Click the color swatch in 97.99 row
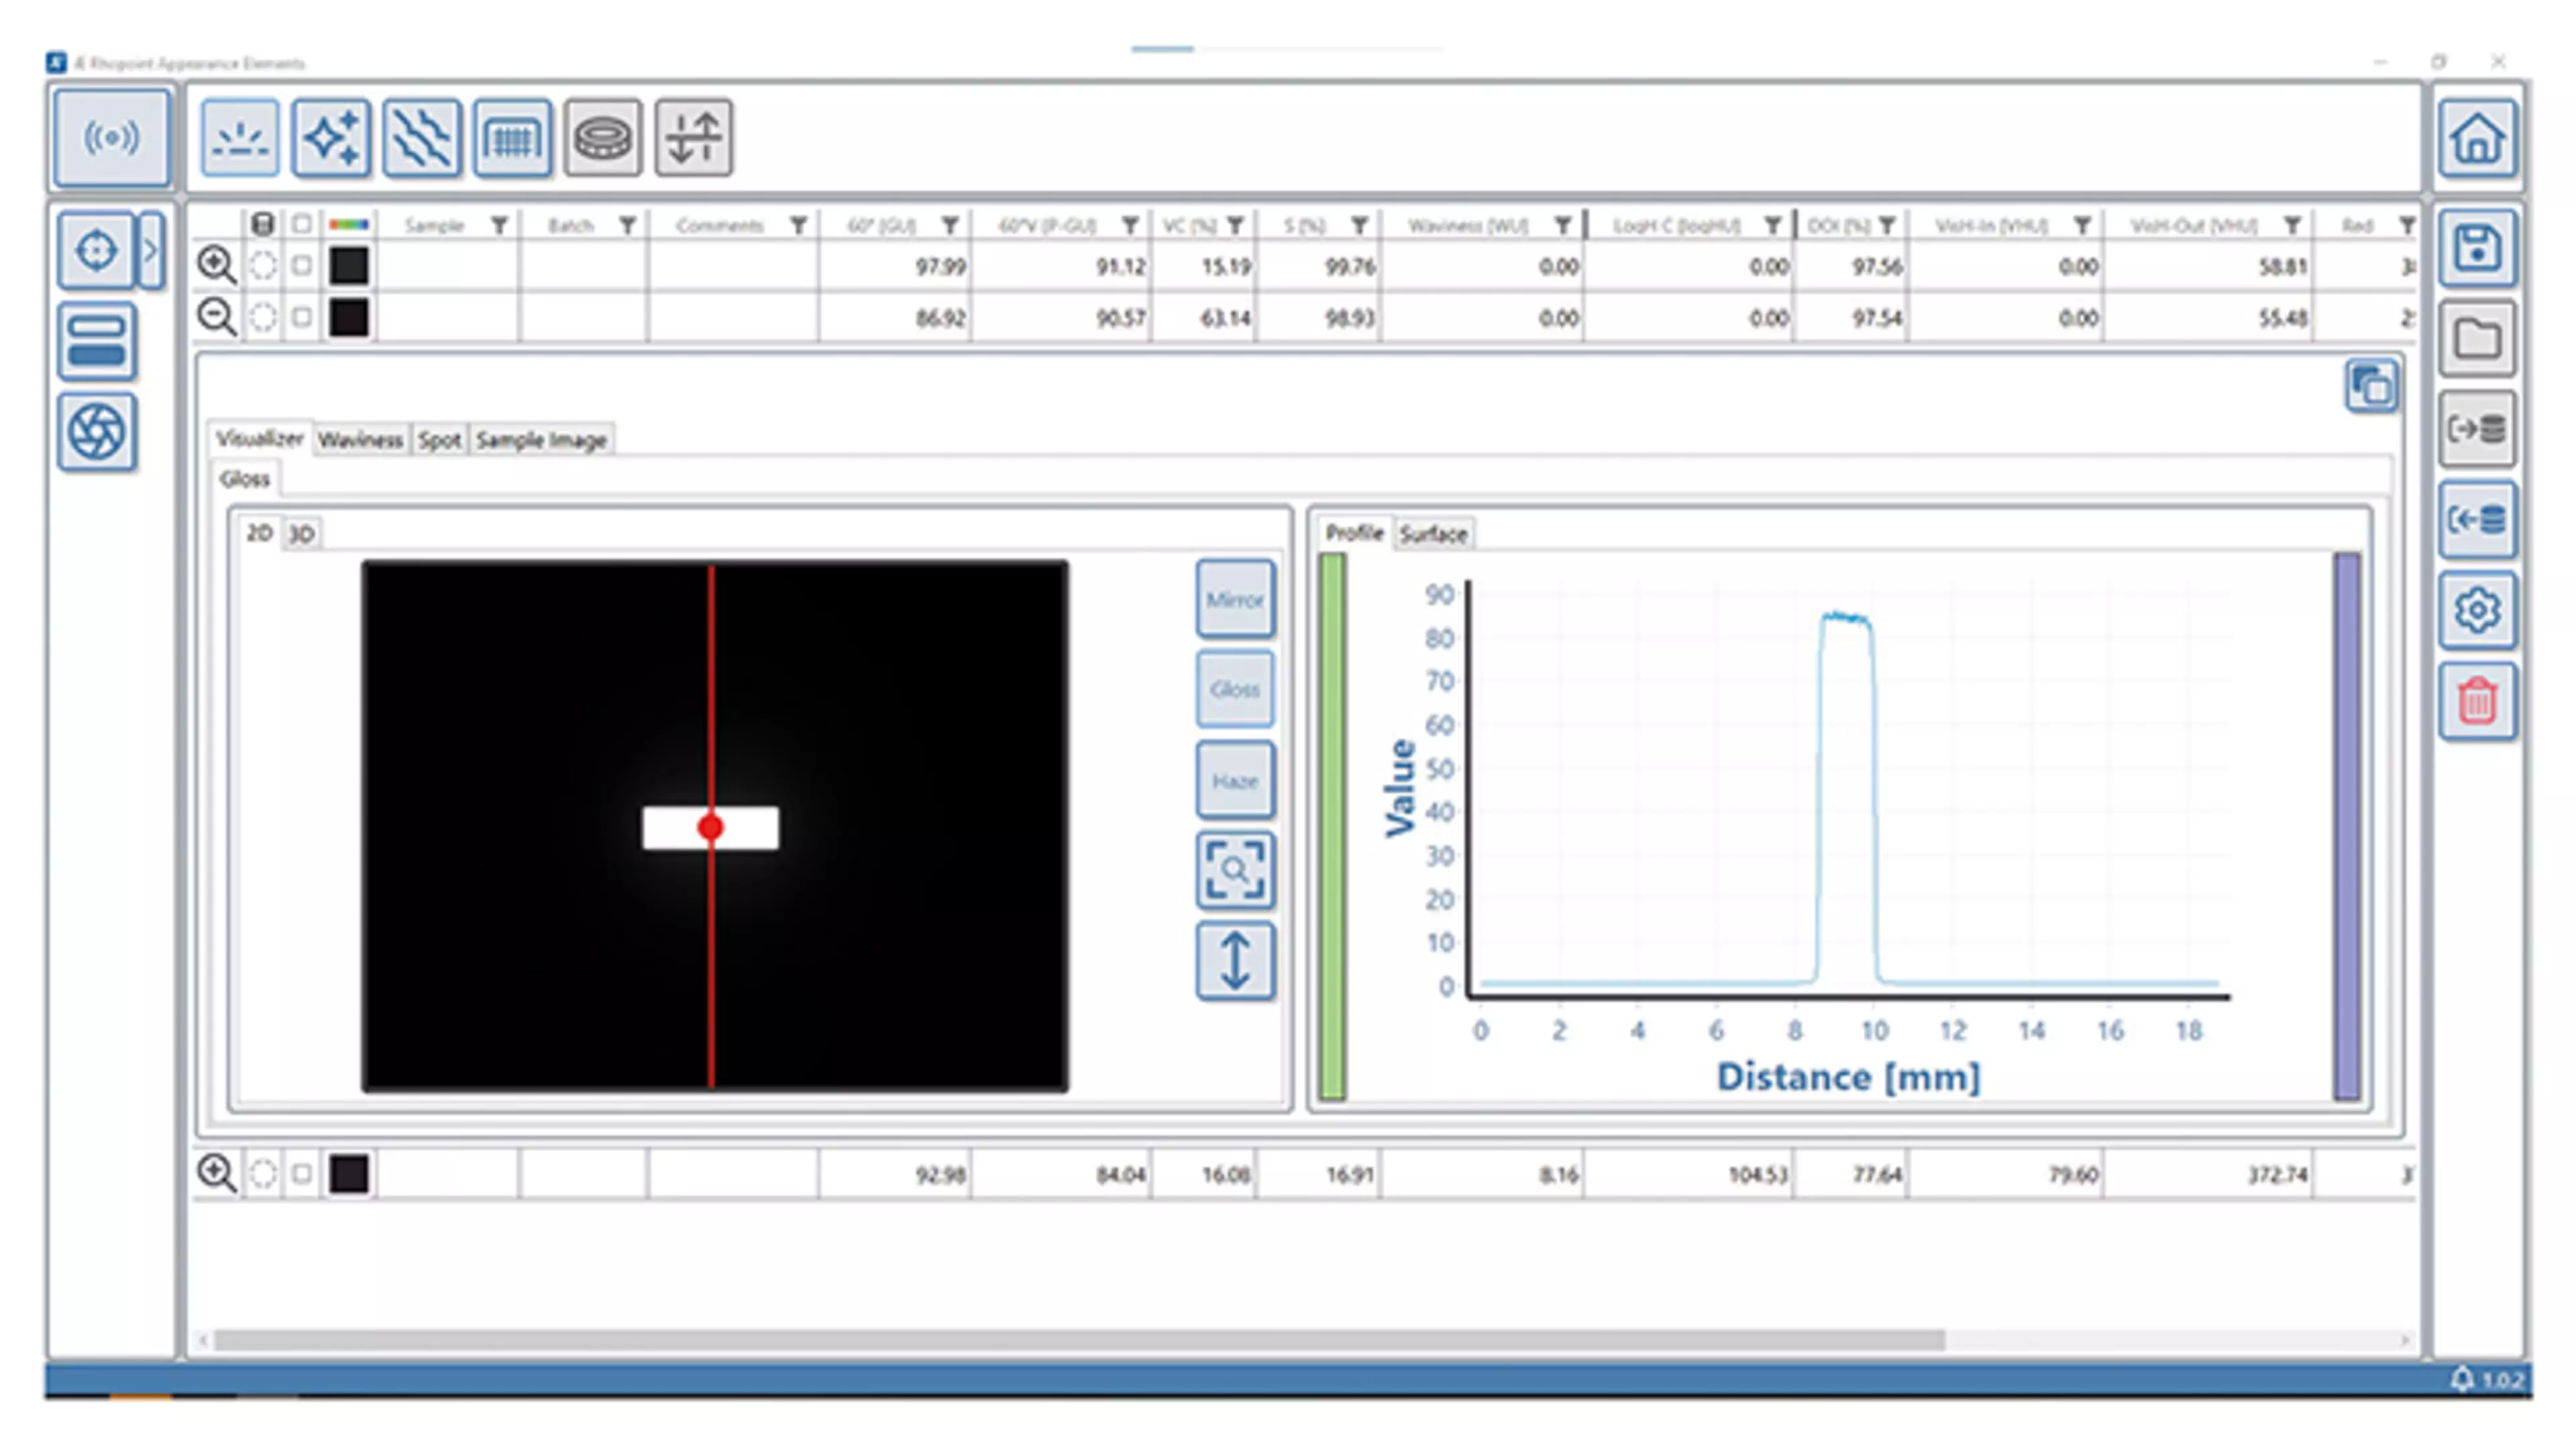The image size is (2576, 1447). [x=349, y=266]
